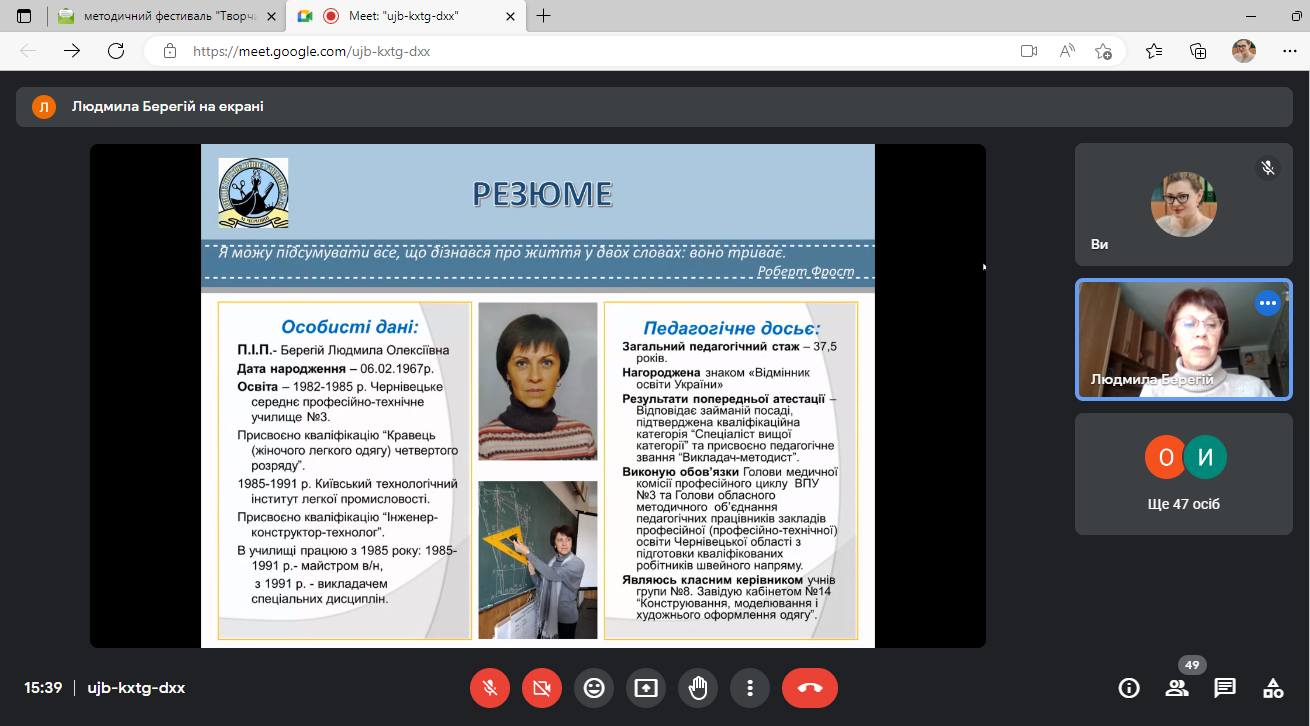Viewport: 1310px width, 726px height.
Task: Click the РЕЗЮМЕ slide heading
Action: pos(543,194)
